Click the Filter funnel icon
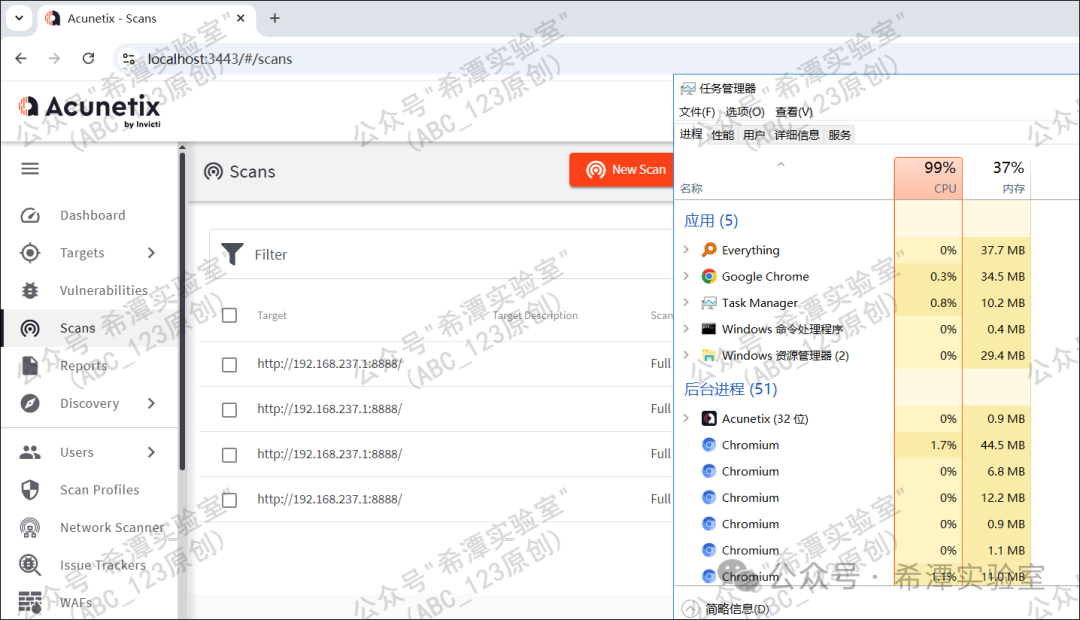The height and width of the screenshot is (620, 1080). pyautogui.click(x=232, y=254)
